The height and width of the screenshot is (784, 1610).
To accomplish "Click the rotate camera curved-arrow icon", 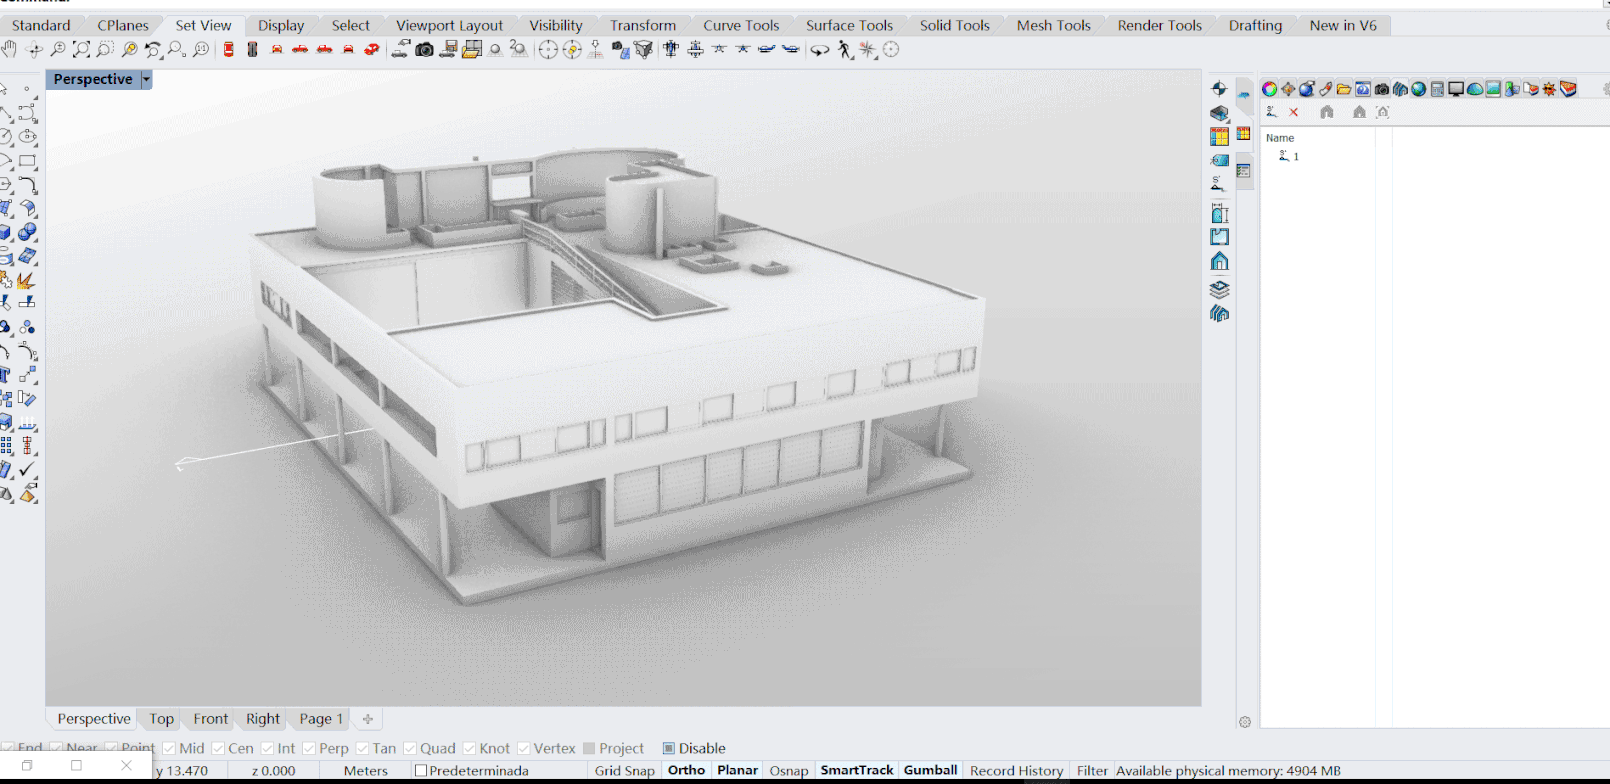I will tap(819, 49).
